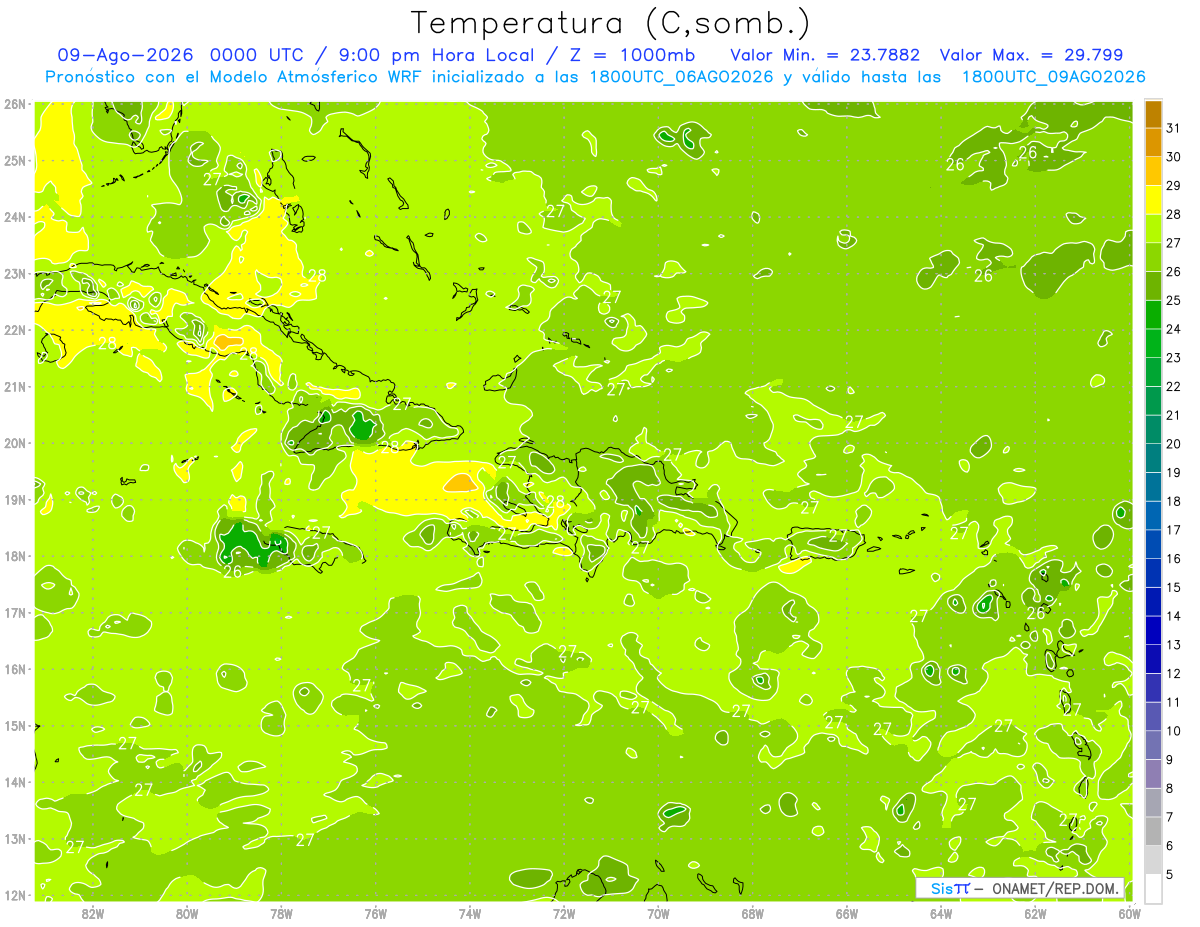Click the lime-green legend swatch between 26 and 27

tap(1153, 257)
